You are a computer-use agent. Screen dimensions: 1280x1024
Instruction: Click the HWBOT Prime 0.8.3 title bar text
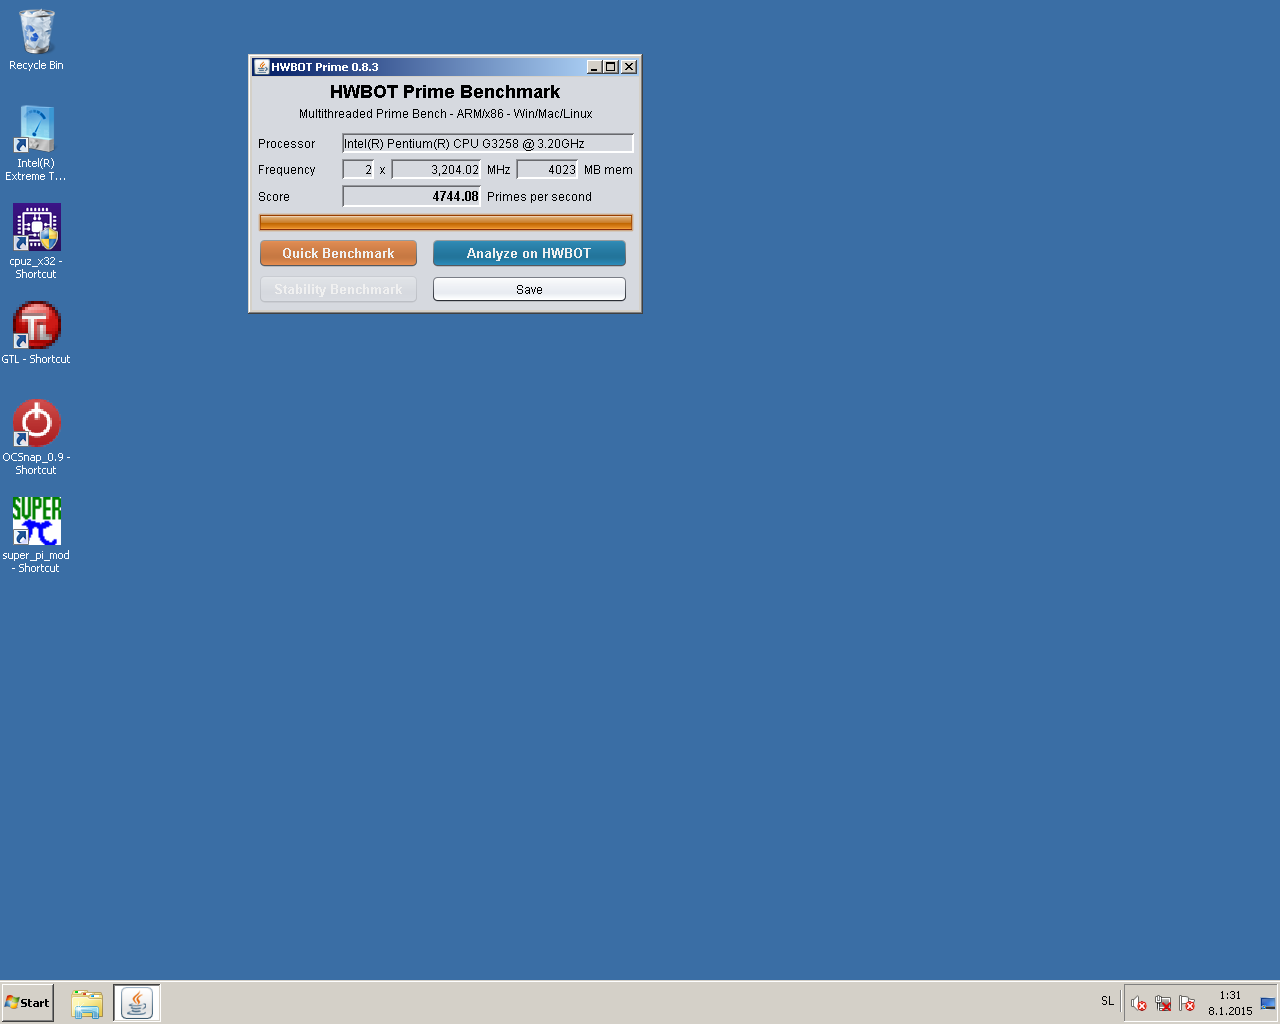pyautogui.click(x=325, y=67)
